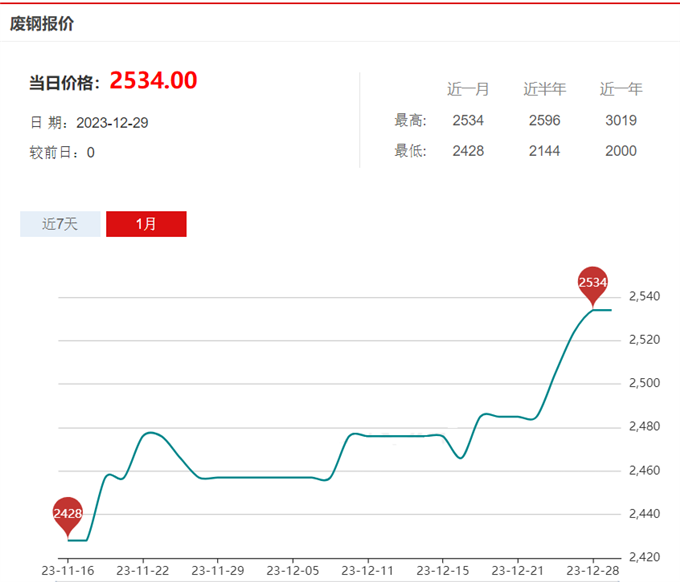
Task: Click the one-month high value 2534
Action: click(x=468, y=120)
